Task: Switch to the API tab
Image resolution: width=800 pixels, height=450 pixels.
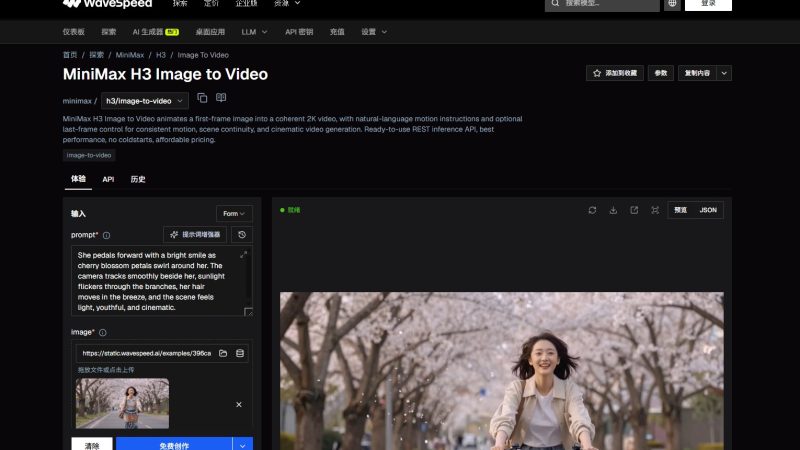Action: pyautogui.click(x=108, y=180)
